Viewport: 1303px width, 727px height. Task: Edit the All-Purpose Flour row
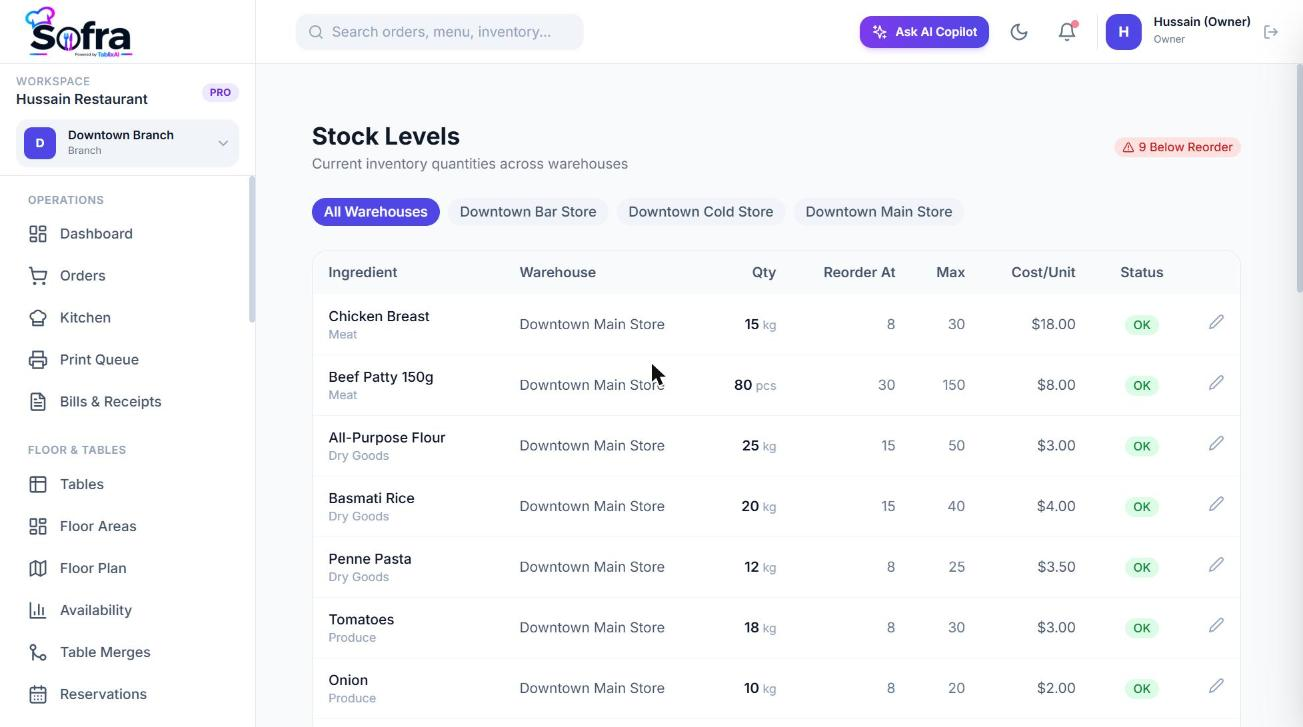(x=1216, y=444)
